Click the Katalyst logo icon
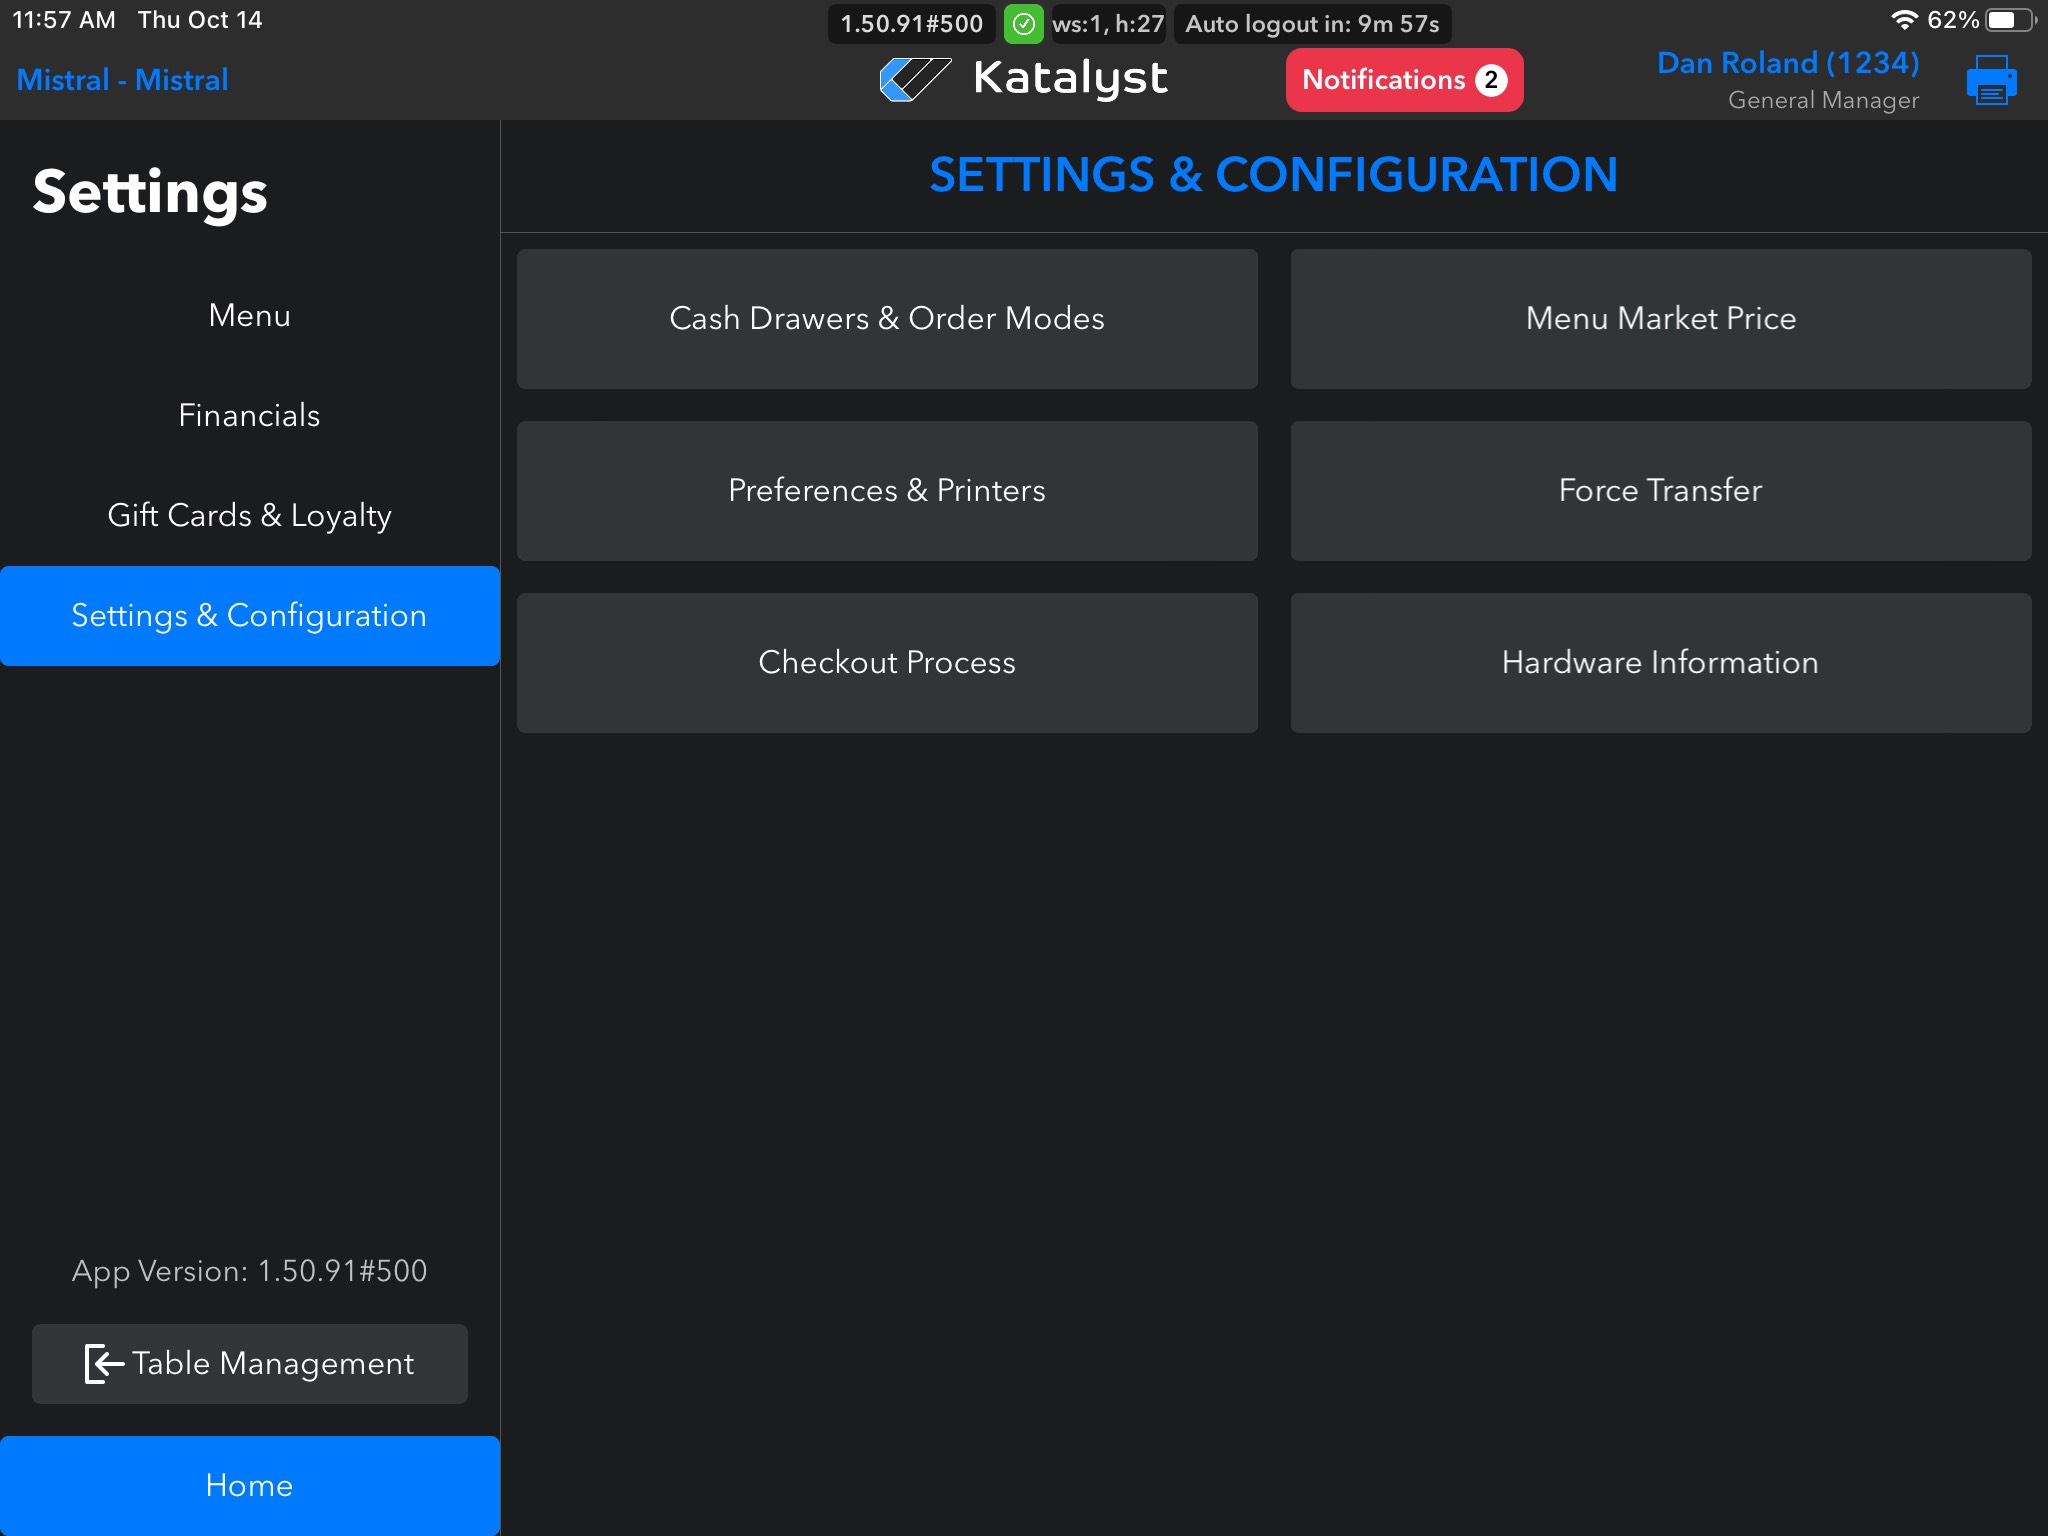 click(914, 79)
